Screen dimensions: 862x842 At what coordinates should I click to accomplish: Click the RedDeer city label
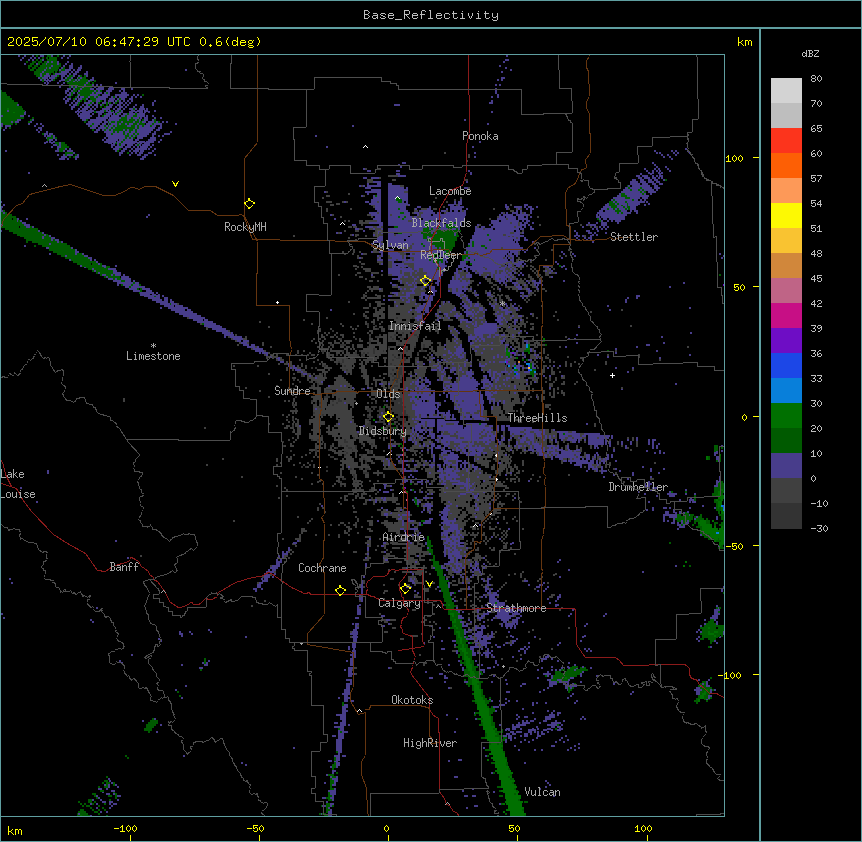click(441, 255)
